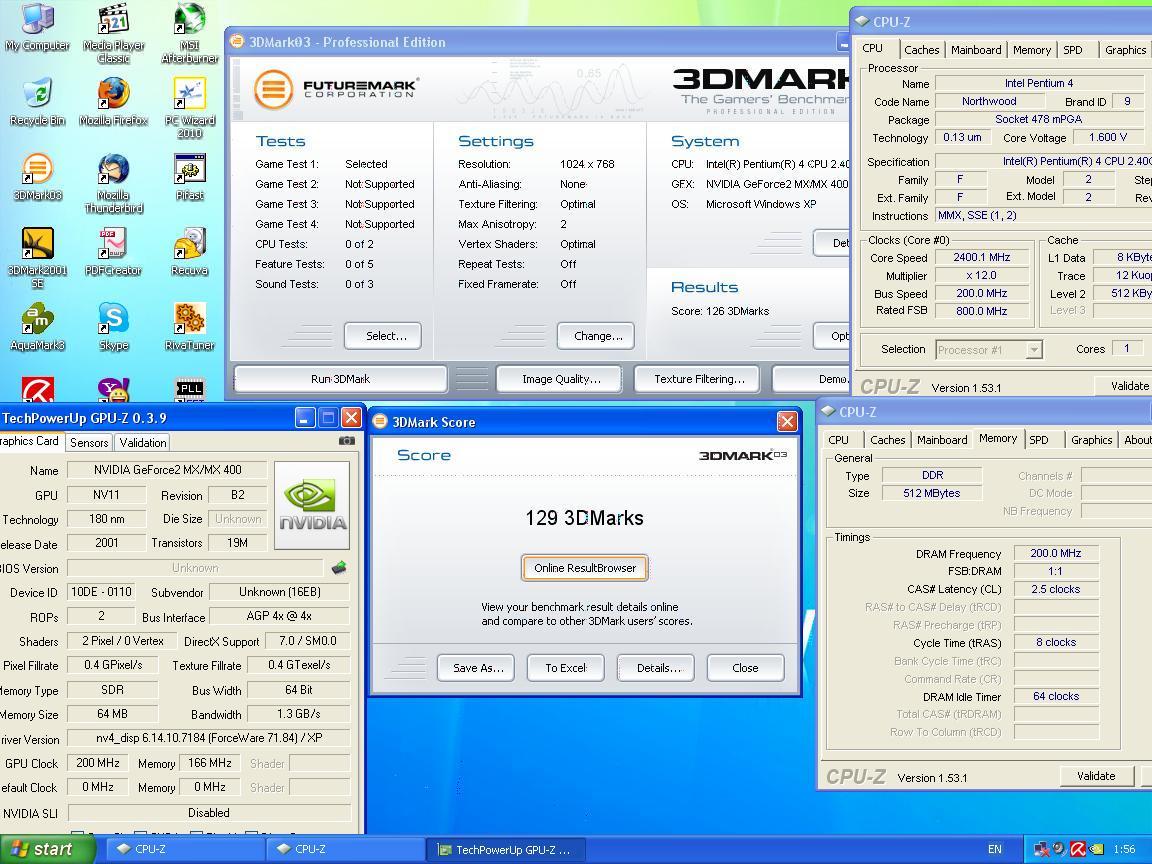This screenshot has height=864, width=1152.
Task: Launch RivaTuner desktop shortcut
Action: pos(190,327)
